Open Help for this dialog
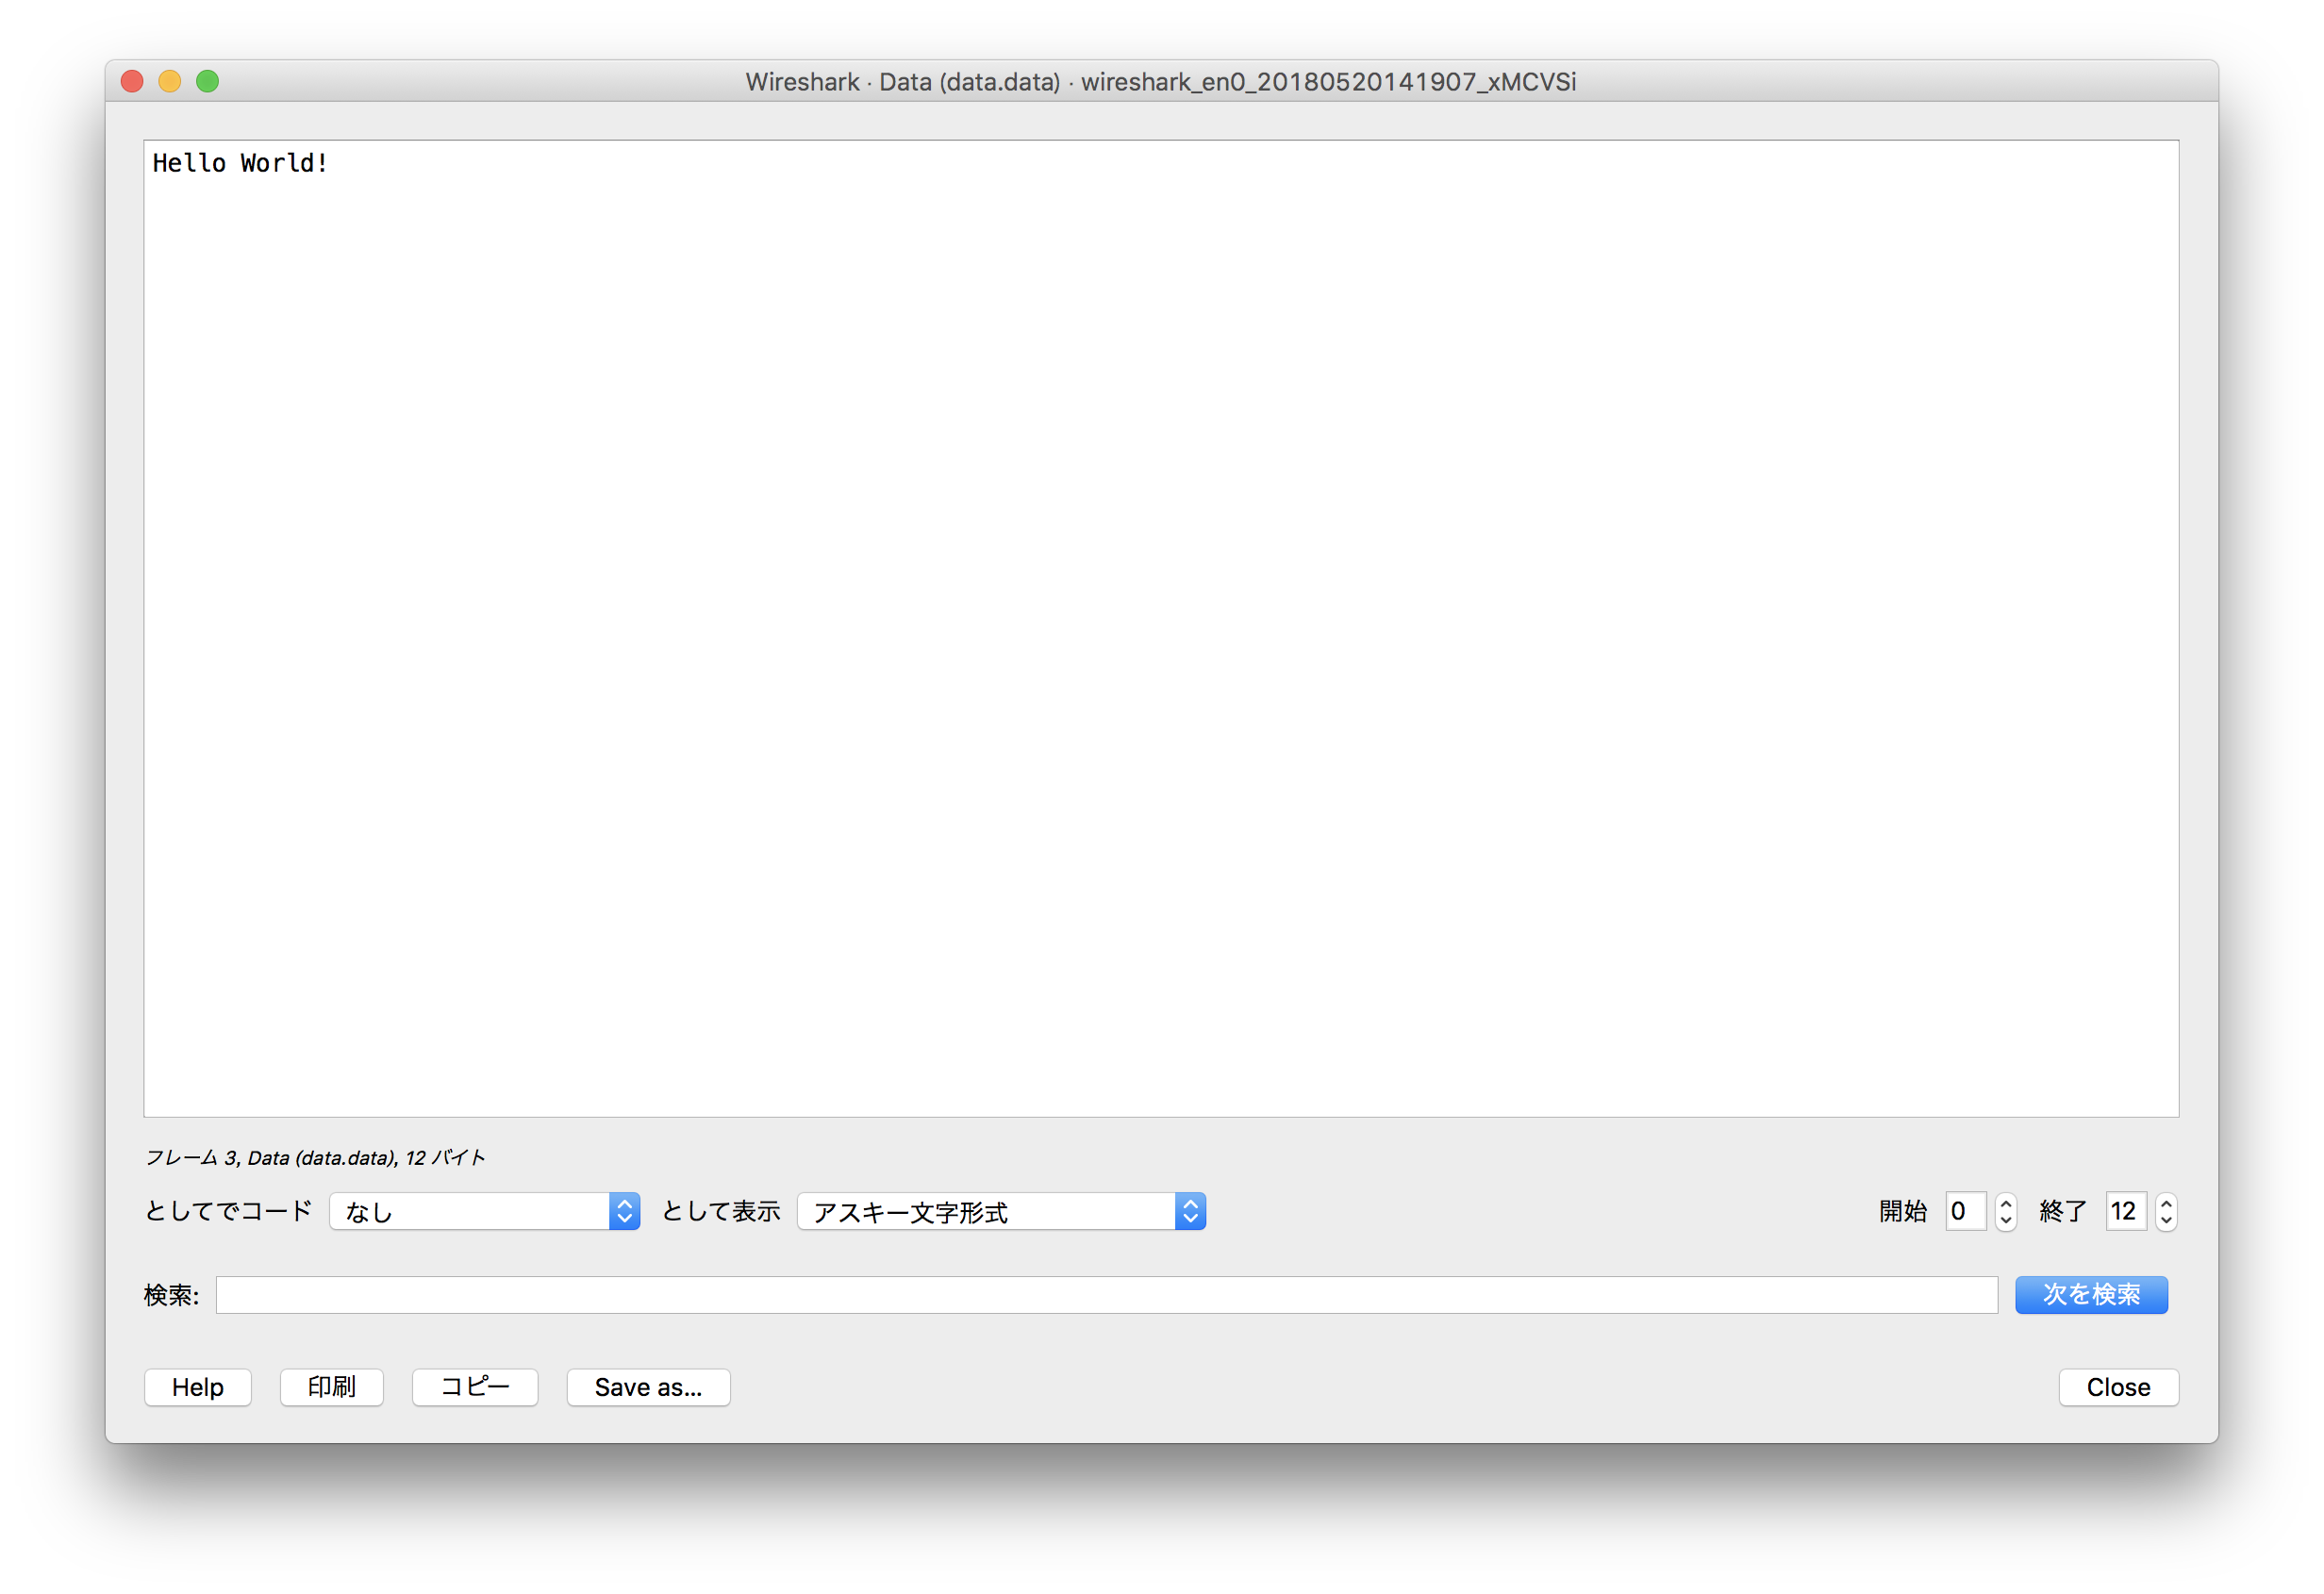 (198, 1387)
